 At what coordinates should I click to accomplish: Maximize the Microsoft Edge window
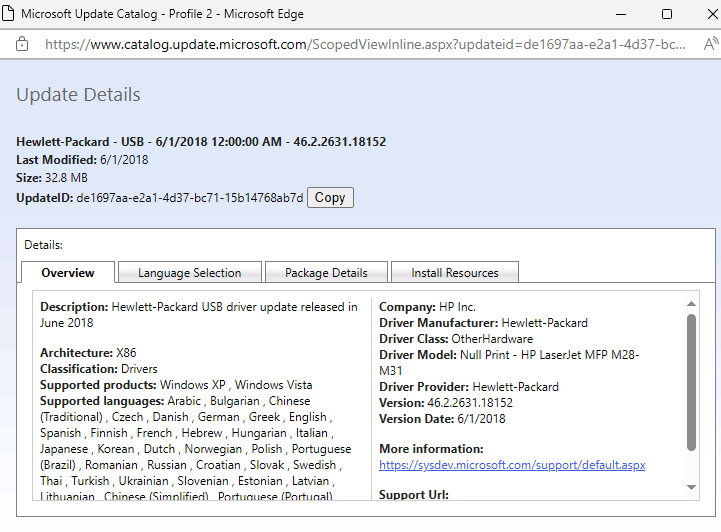coord(666,14)
